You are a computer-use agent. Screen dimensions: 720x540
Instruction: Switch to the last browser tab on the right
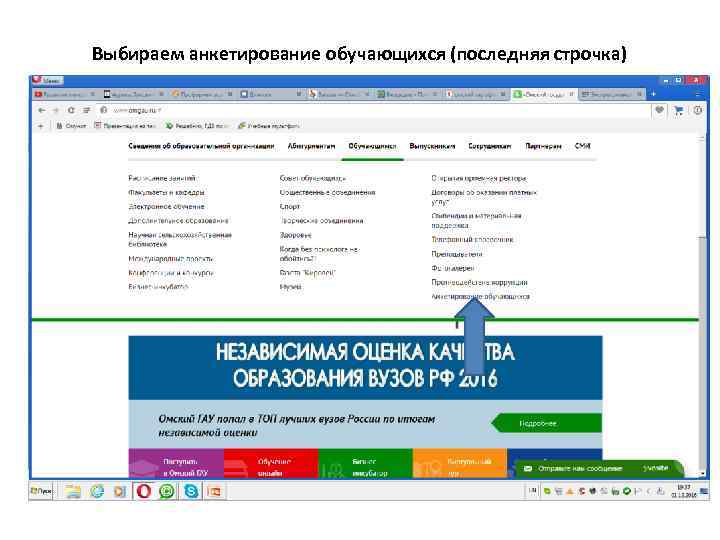611,94
